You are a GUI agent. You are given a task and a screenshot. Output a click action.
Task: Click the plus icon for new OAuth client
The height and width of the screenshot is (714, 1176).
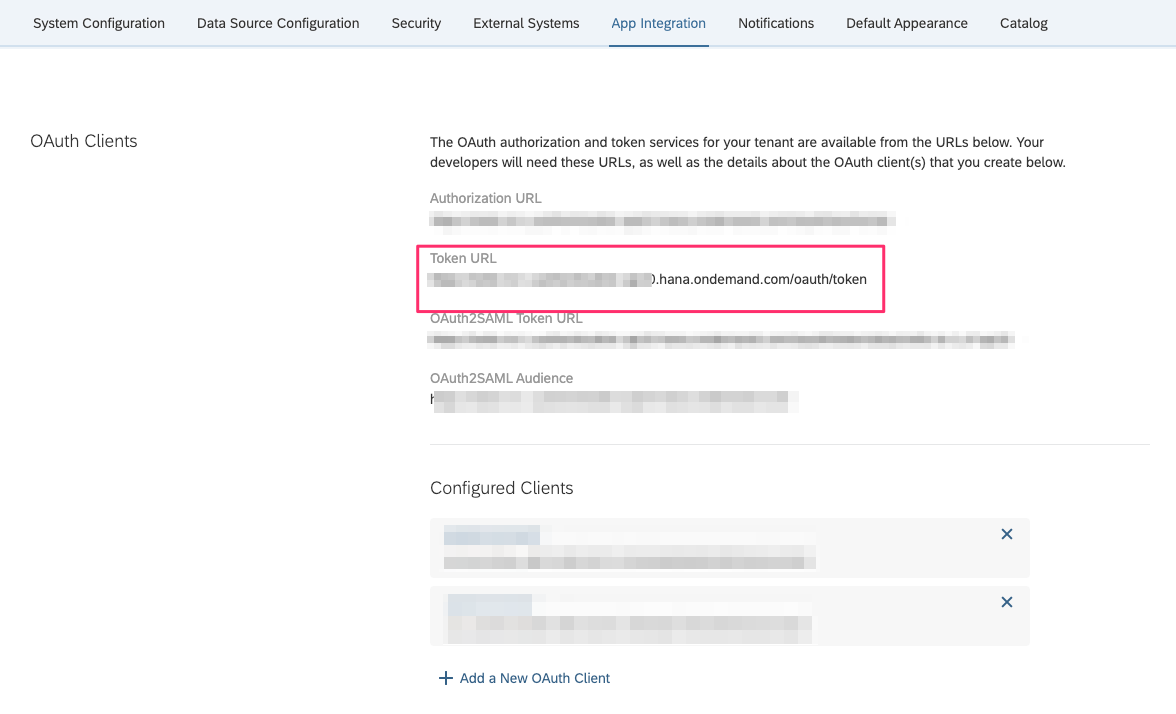click(446, 678)
